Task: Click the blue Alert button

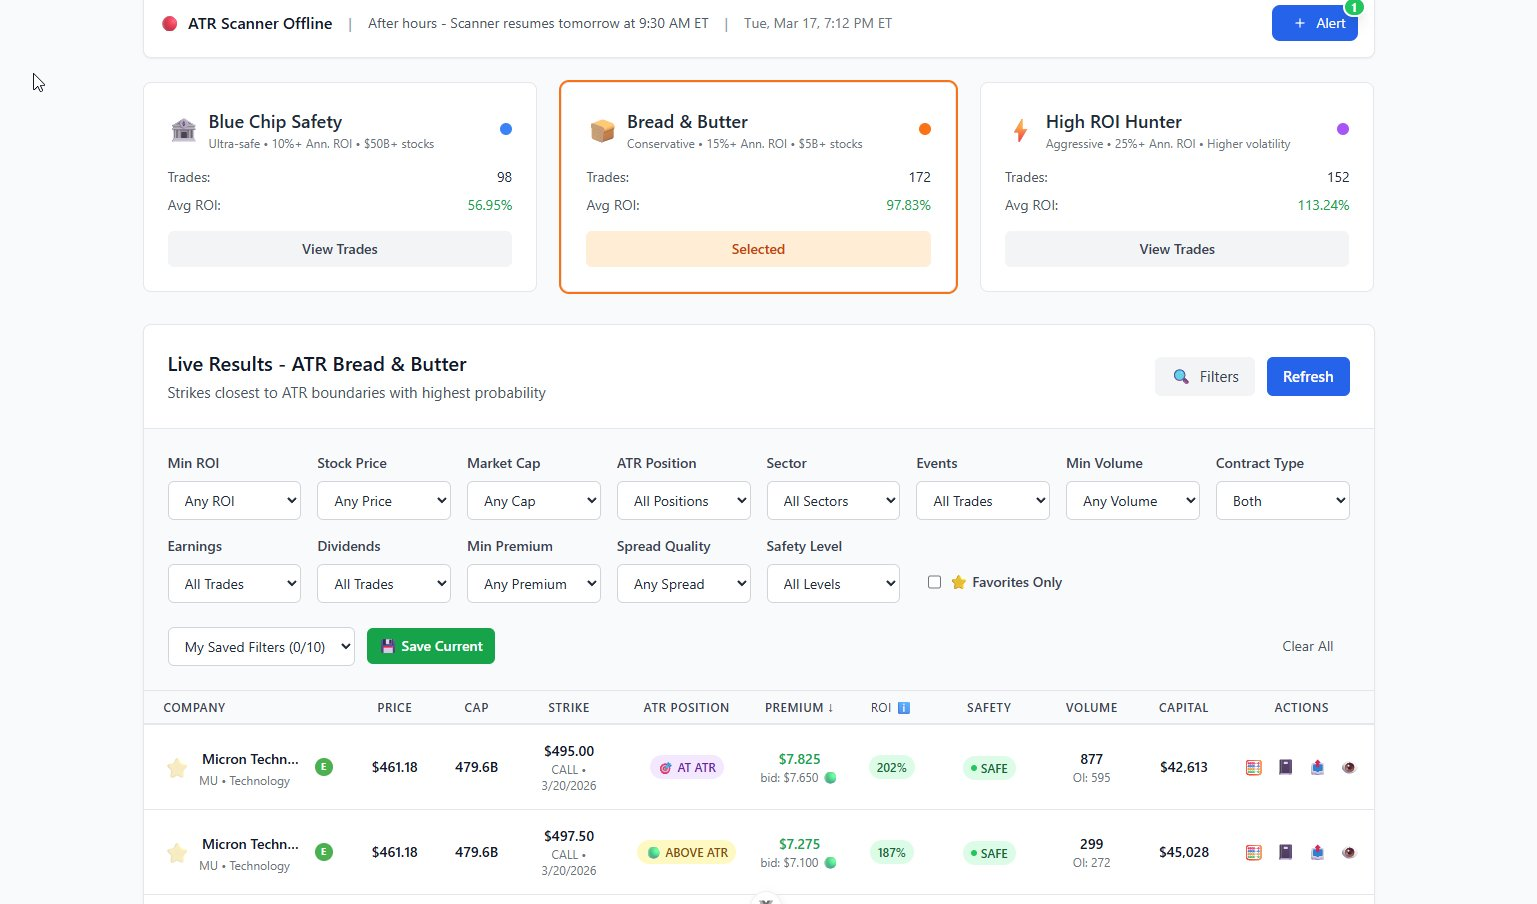Action: click(x=1315, y=23)
